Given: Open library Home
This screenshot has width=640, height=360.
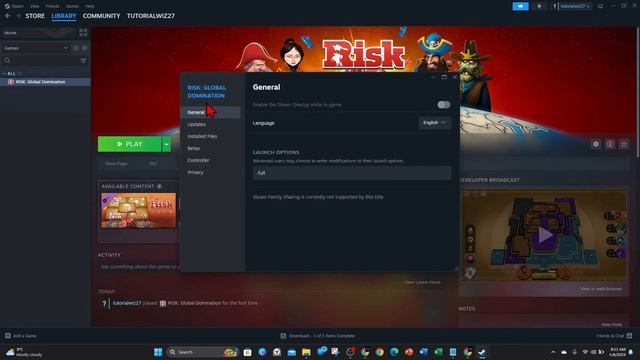Looking at the screenshot, I should pyautogui.click(x=39, y=33).
